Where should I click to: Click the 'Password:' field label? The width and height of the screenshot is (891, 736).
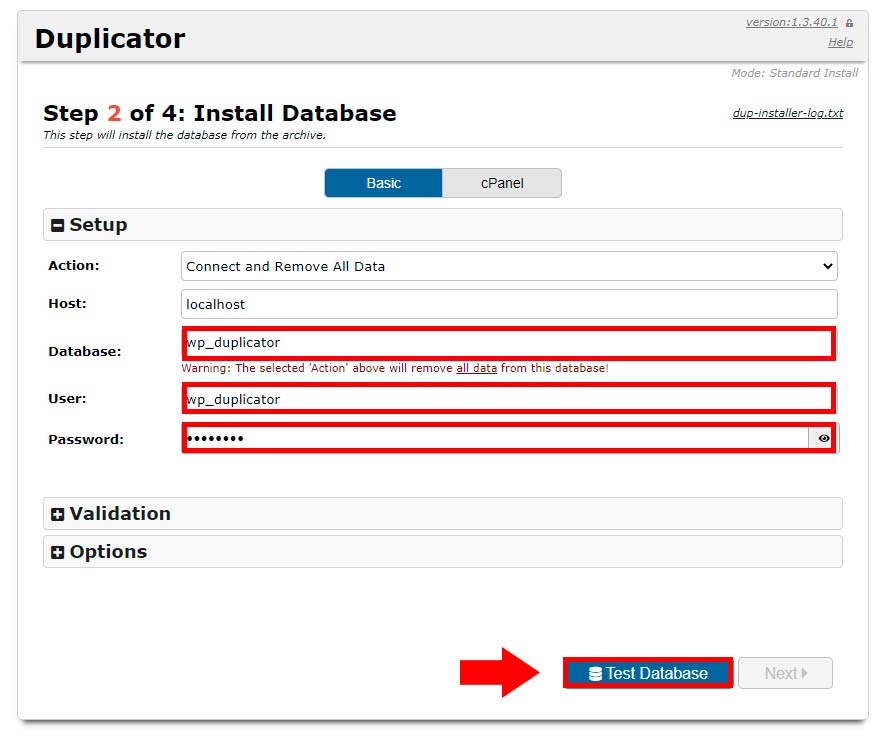tap(86, 439)
